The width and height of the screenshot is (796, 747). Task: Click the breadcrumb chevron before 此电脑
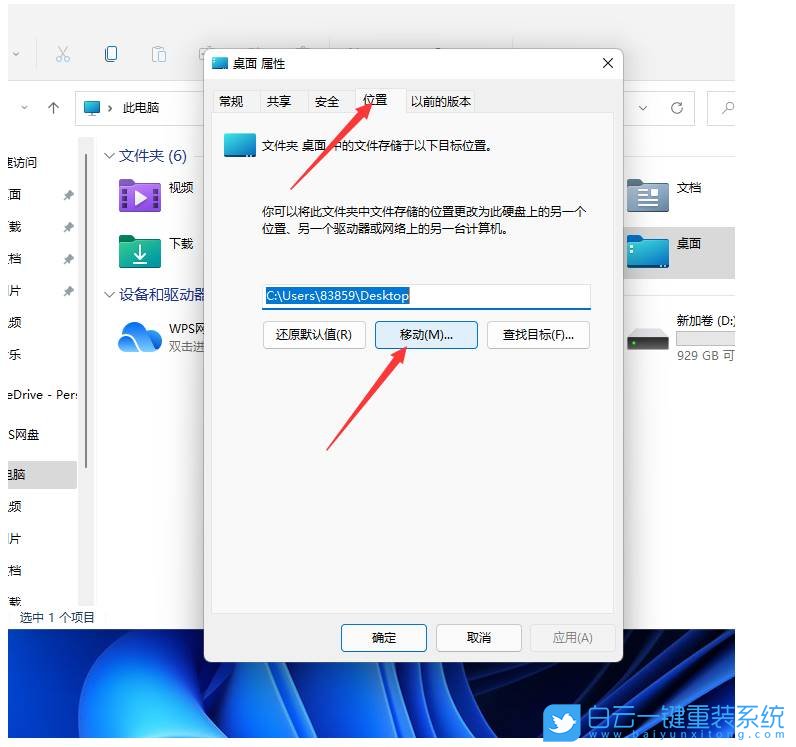point(110,108)
